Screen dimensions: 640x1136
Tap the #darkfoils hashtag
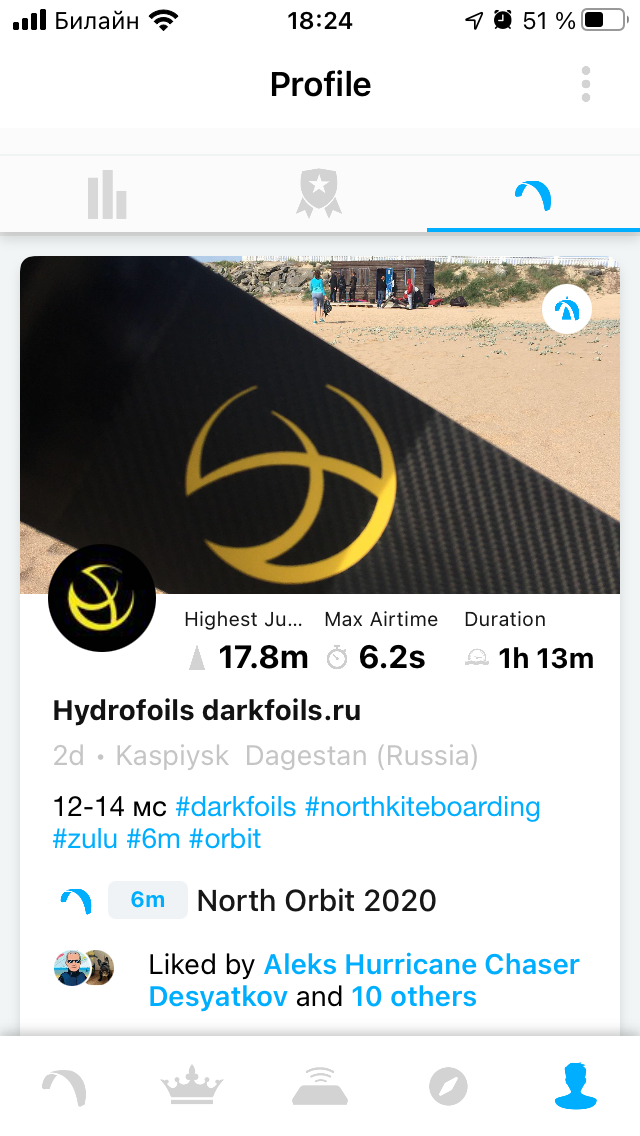pos(236,806)
